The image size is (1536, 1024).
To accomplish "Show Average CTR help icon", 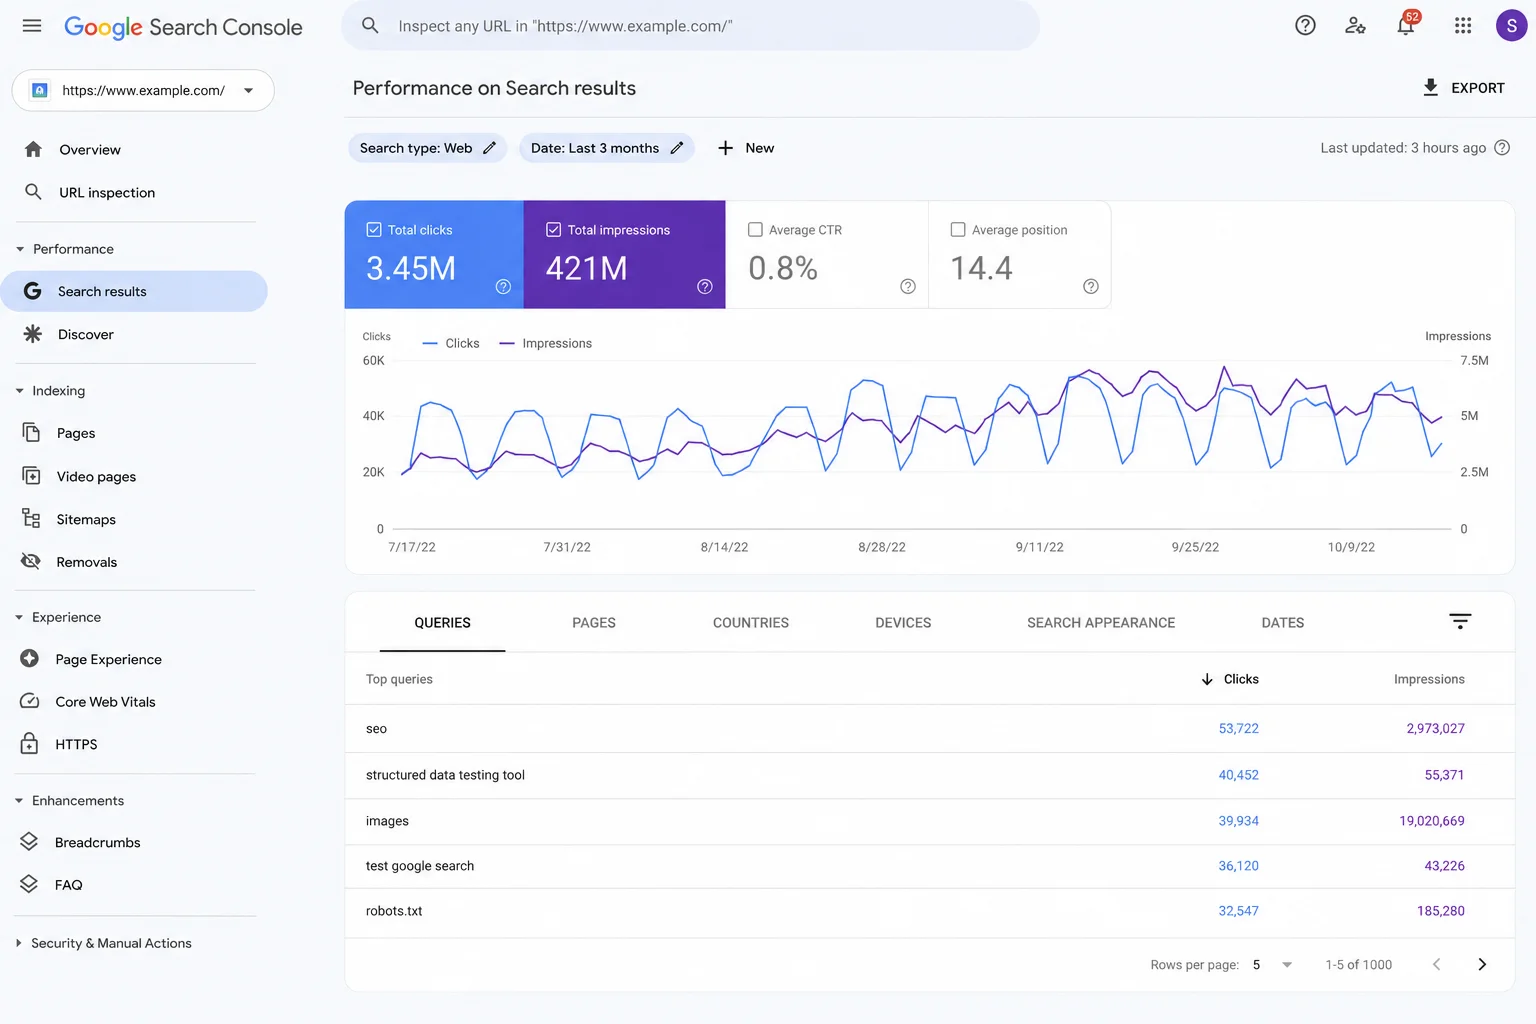I will click(x=908, y=287).
